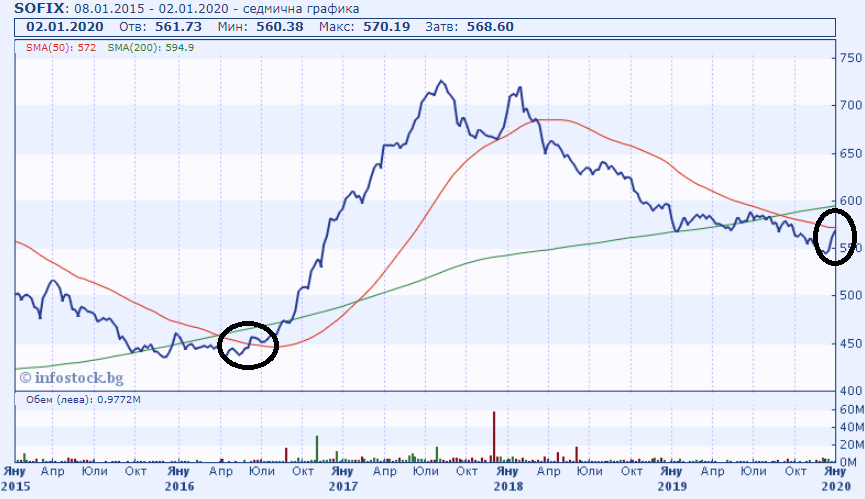Click the tallest red volume bar near 2018
865x499 pixels.
[x=494, y=436]
